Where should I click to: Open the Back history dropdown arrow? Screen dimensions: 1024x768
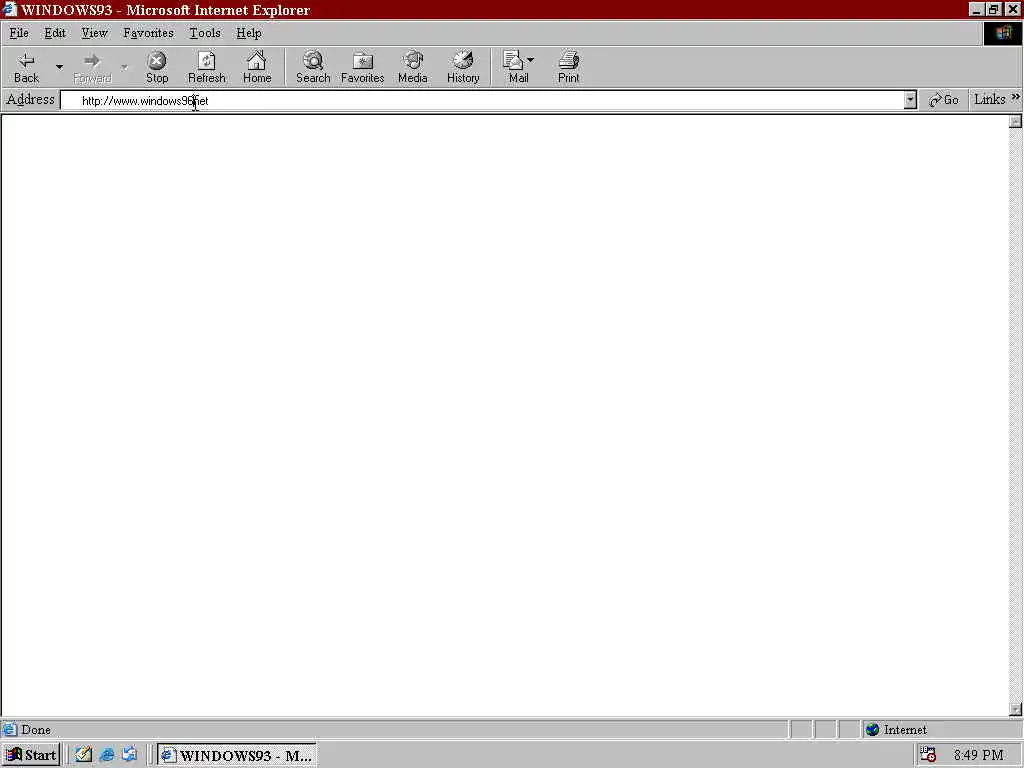tap(59, 67)
